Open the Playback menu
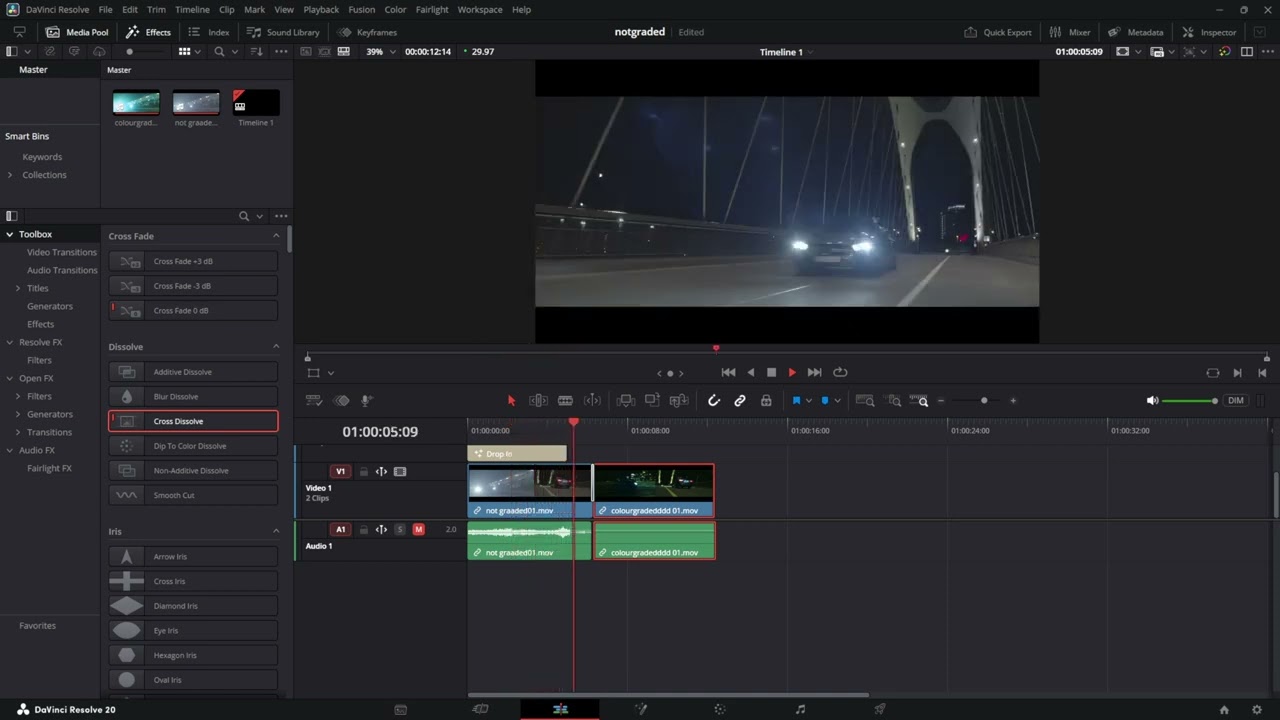Screen dimensions: 1280x720 [x=321, y=9]
